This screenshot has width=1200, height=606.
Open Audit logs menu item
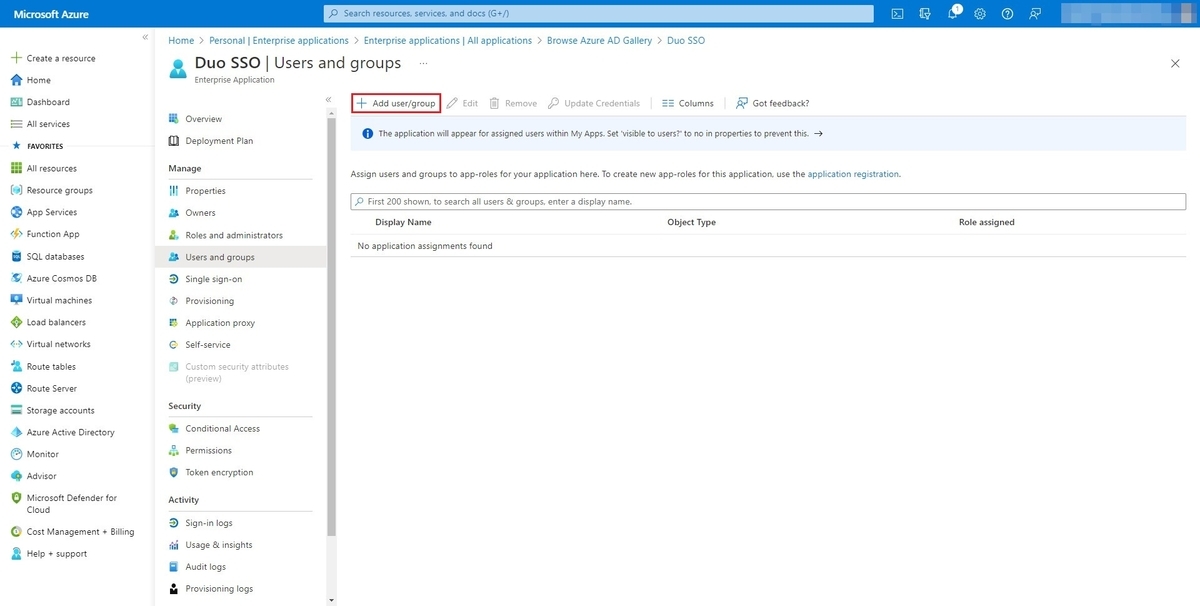pyautogui.click(x=205, y=567)
